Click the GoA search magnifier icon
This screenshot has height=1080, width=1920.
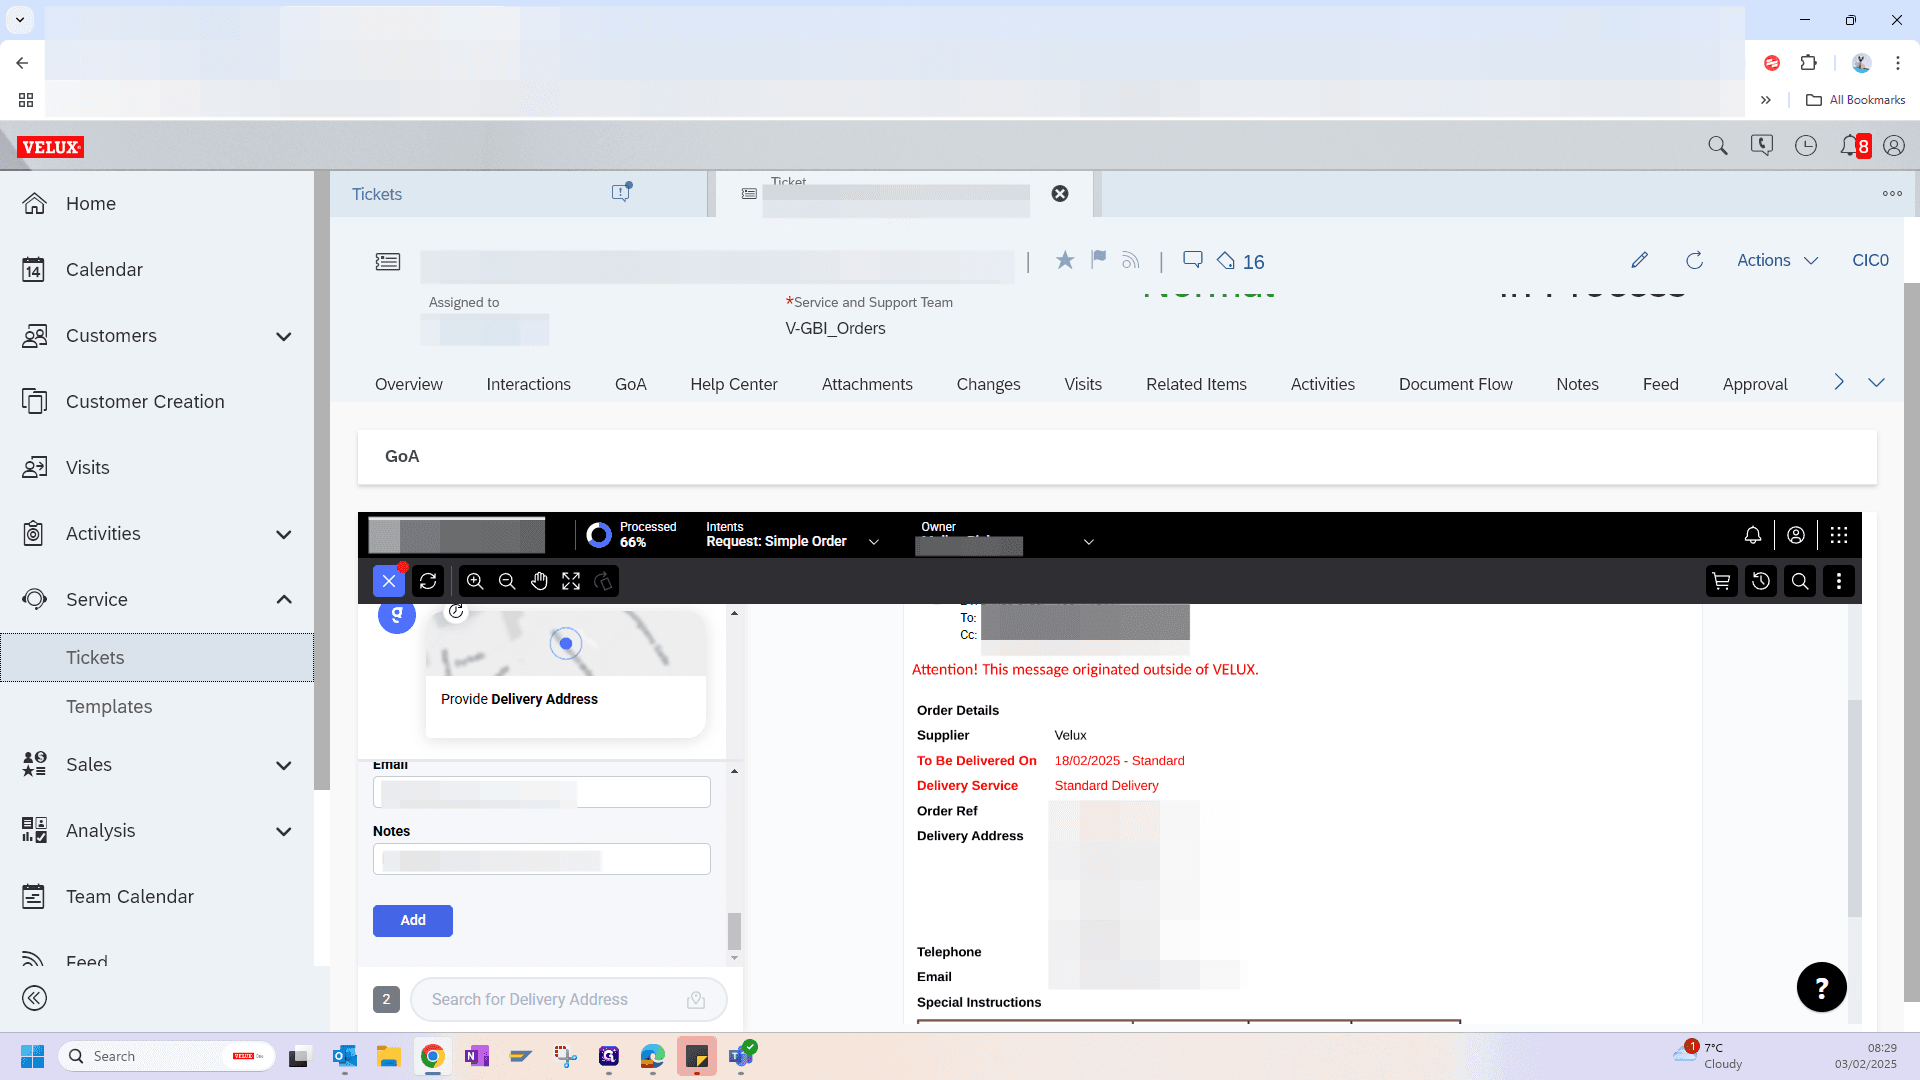1800,581
